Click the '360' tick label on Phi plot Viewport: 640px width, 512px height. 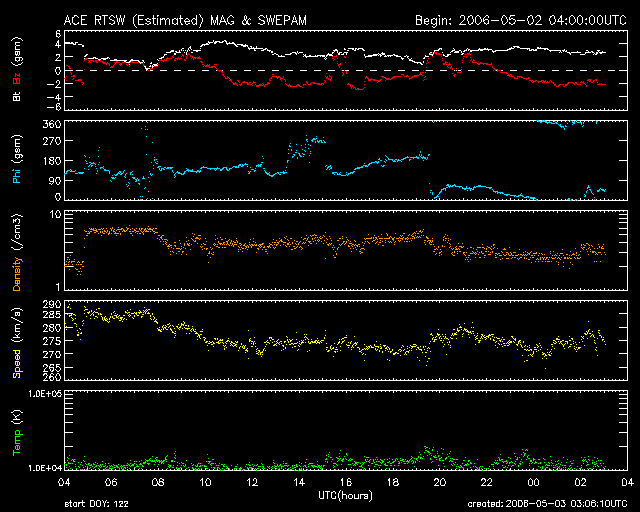pyautogui.click(x=51, y=124)
